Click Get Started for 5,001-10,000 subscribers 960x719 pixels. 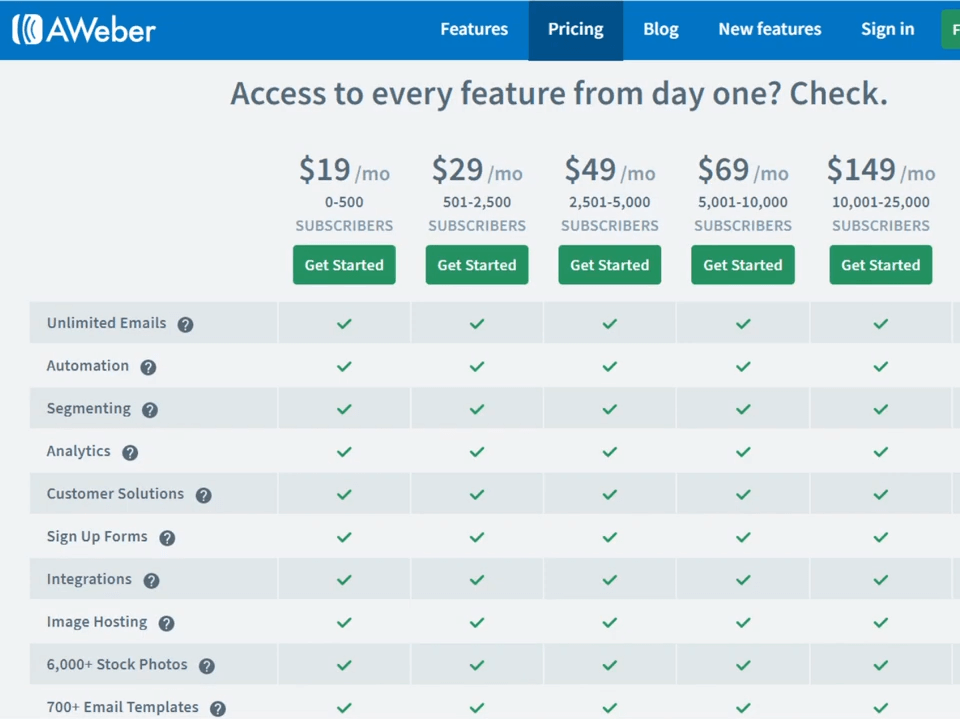(x=743, y=265)
